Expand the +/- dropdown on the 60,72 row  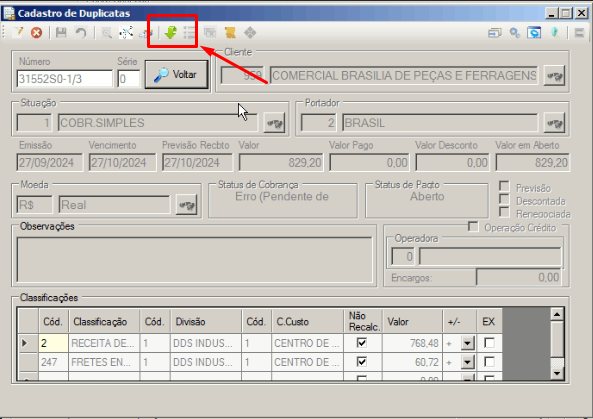(467, 362)
